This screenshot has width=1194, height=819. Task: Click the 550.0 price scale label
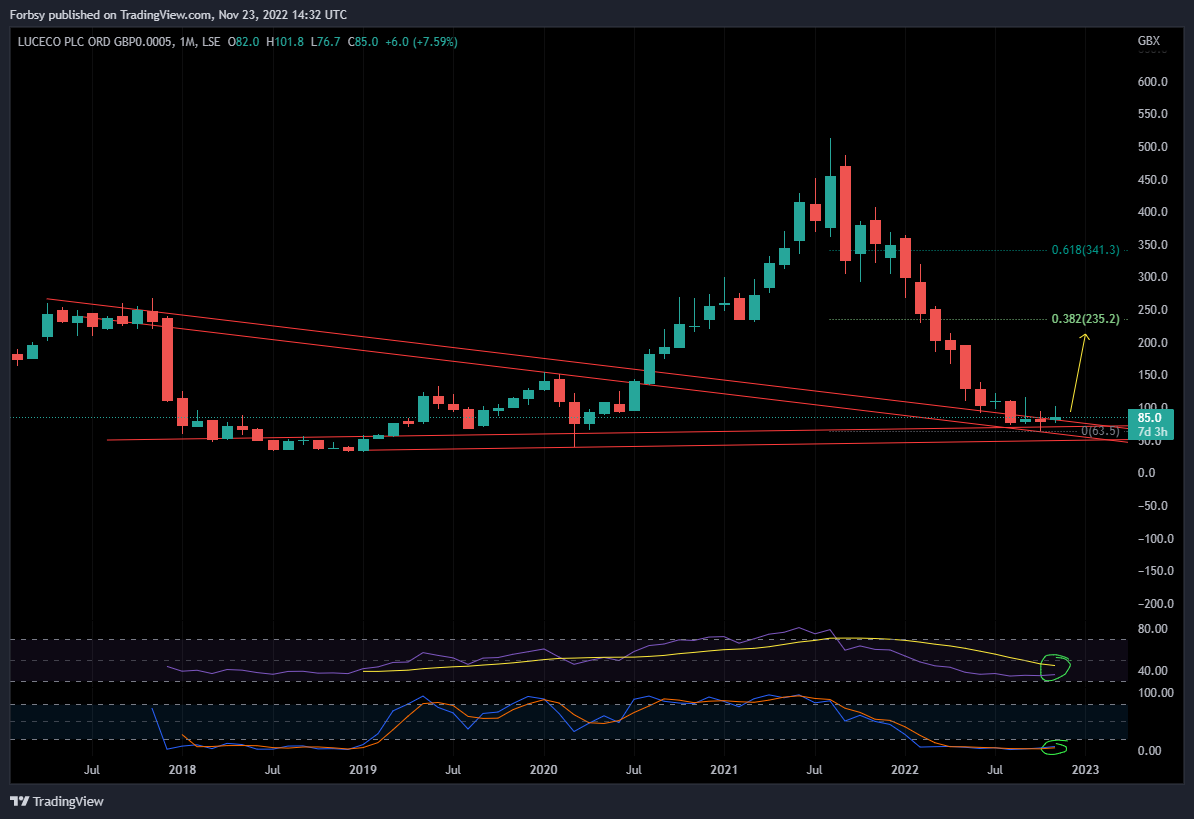click(1152, 114)
